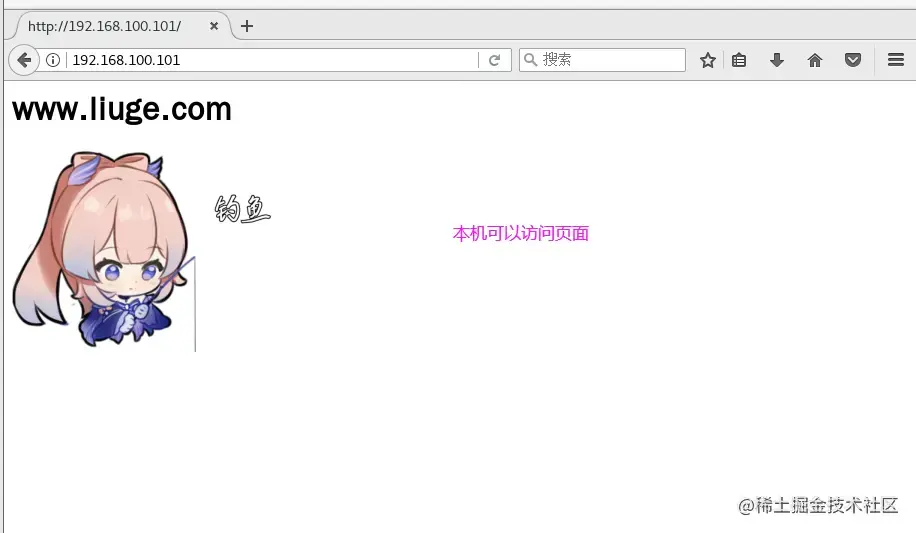Viewport: 916px width, 533px height.
Task: Go back using the back arrow button
Action: pyautogui.click(x=24, y=60)
